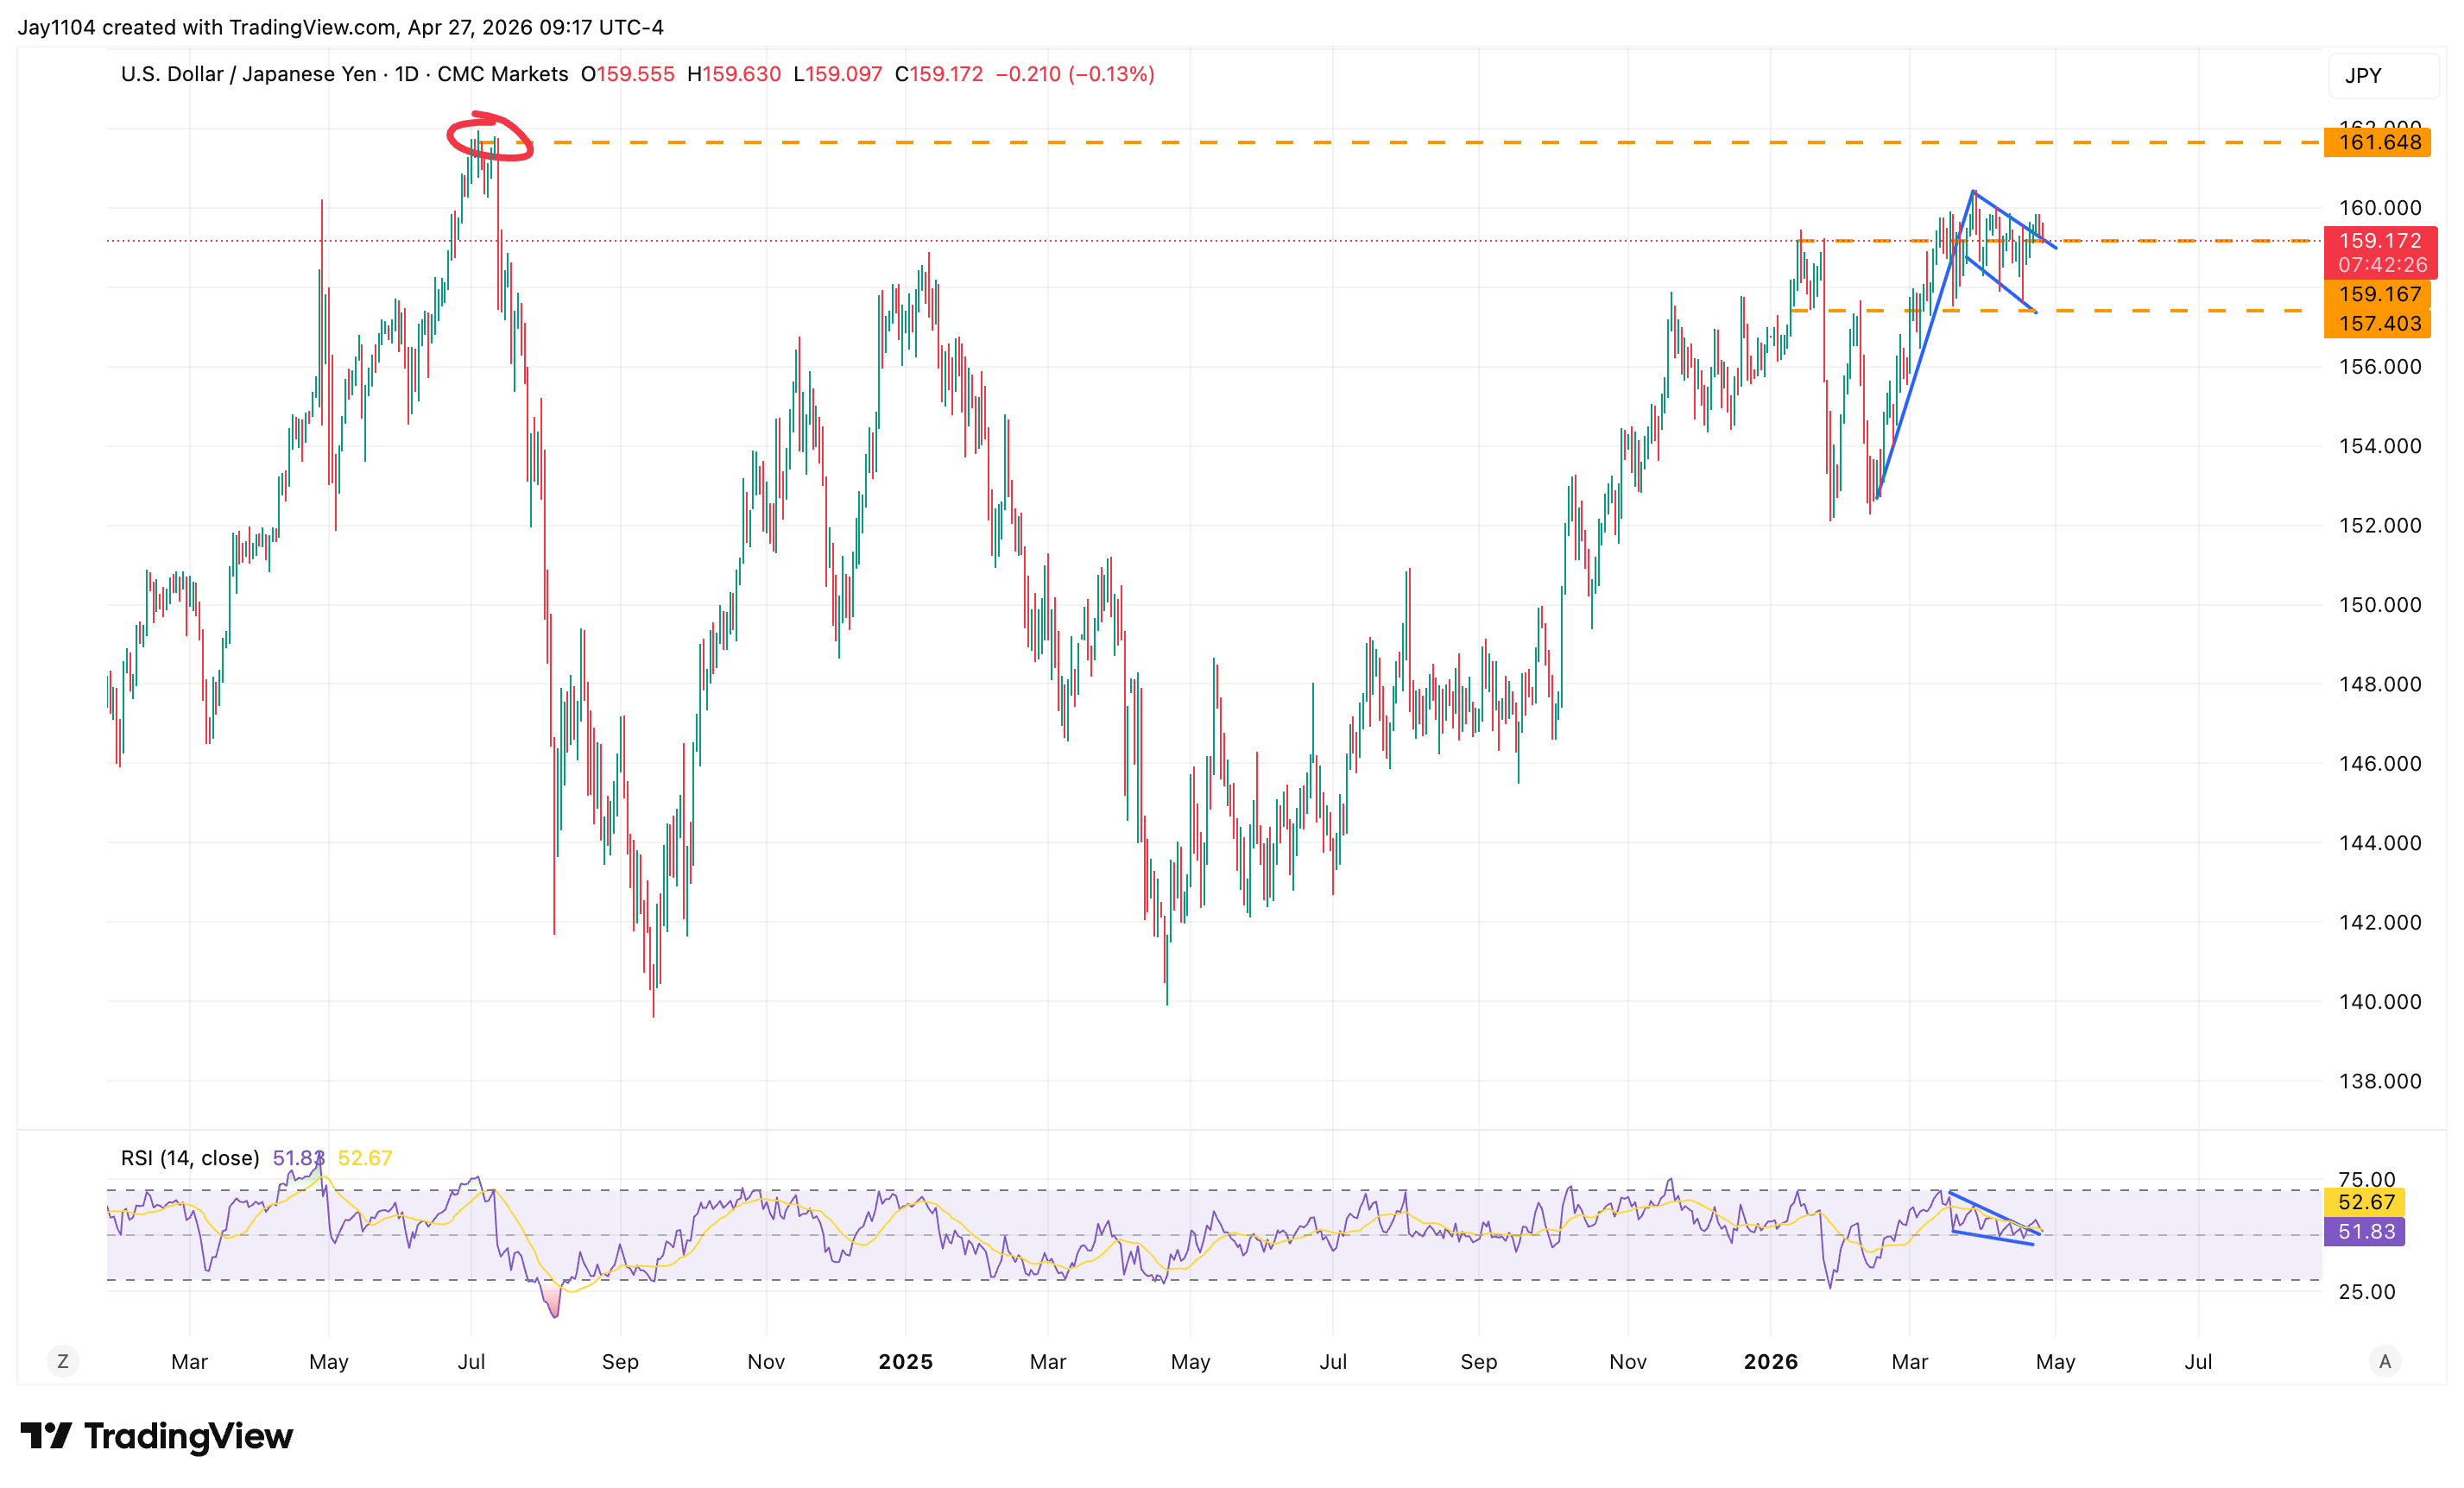Image resolution: width=2464 pixels, height=1488 pixels.
Task: Click the 148.000 price axis label
Action: pyautogui.click(x=2379, y=684)
